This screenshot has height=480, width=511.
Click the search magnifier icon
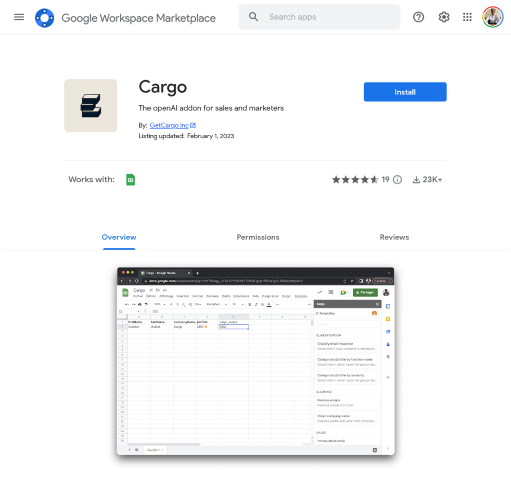point(253,17)
